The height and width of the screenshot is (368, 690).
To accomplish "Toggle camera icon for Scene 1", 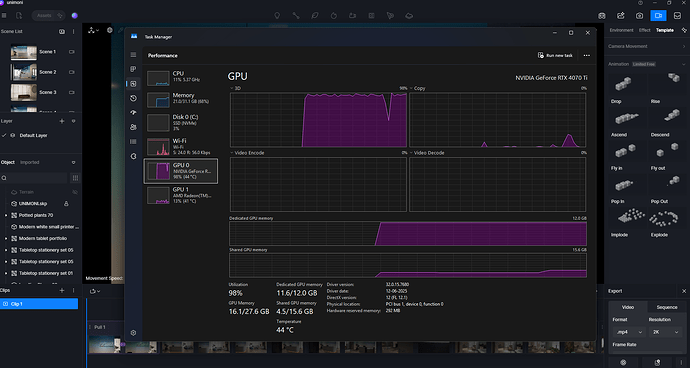I will tap(72, 52).
